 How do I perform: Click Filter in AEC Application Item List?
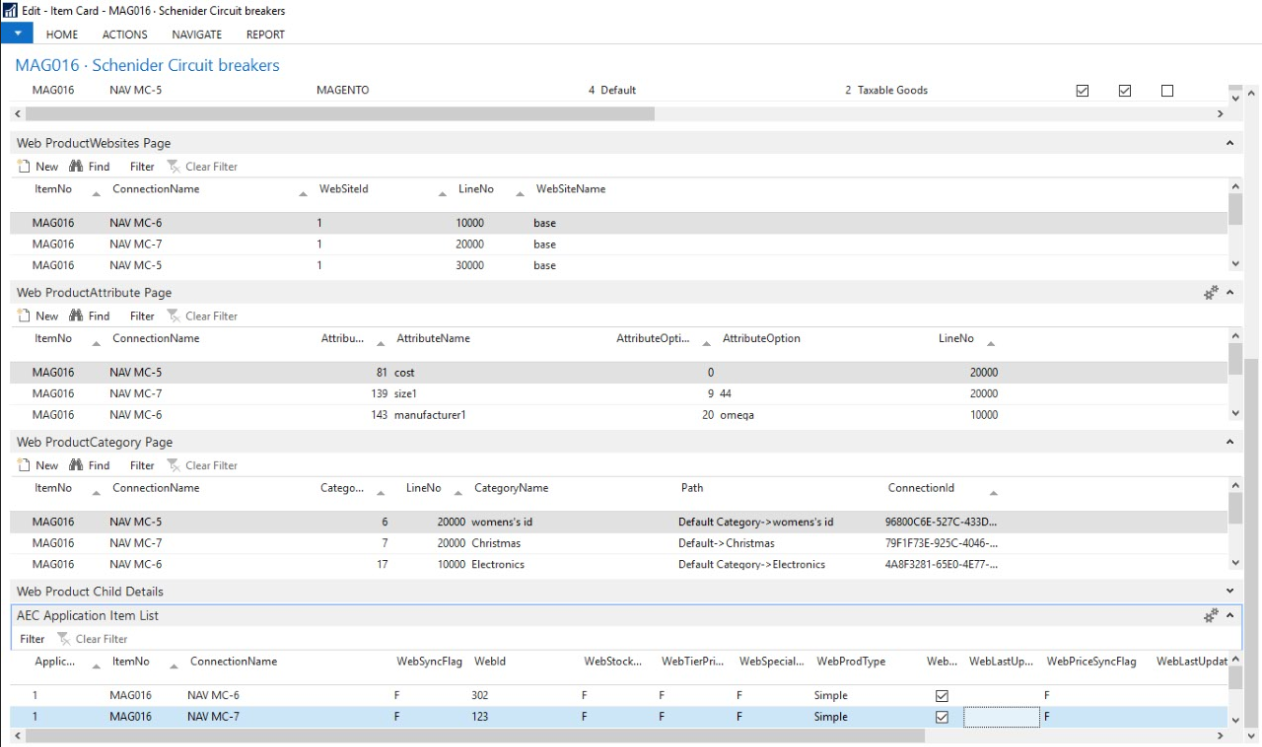point(32,639)
